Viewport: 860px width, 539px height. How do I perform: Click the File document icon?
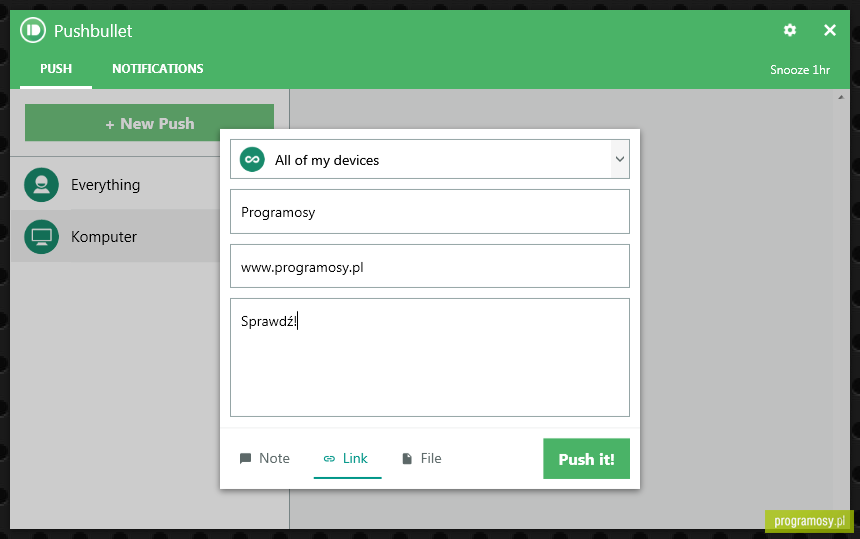pyautogui.click(x=407, y=458)
